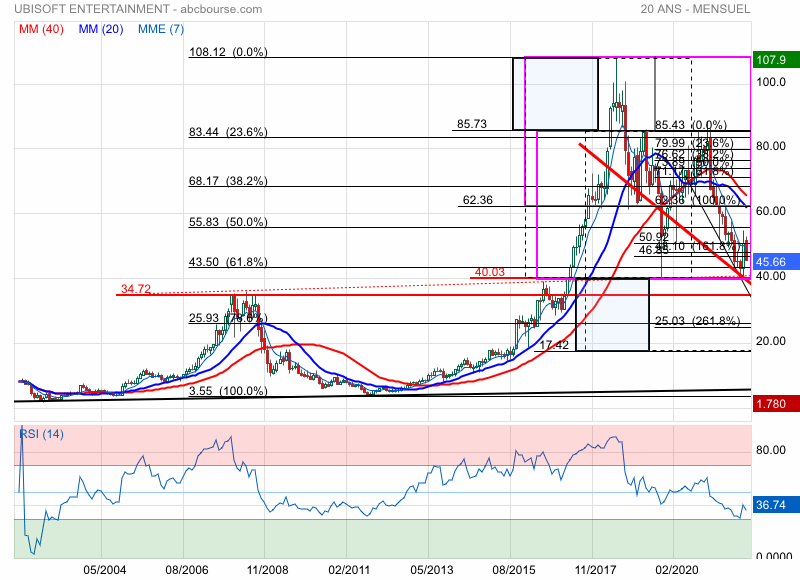This screenshot has height=580, width=800.
Task: Click the 55.83 (50.0%) Fibonacci label
Action: coord(228,221)
